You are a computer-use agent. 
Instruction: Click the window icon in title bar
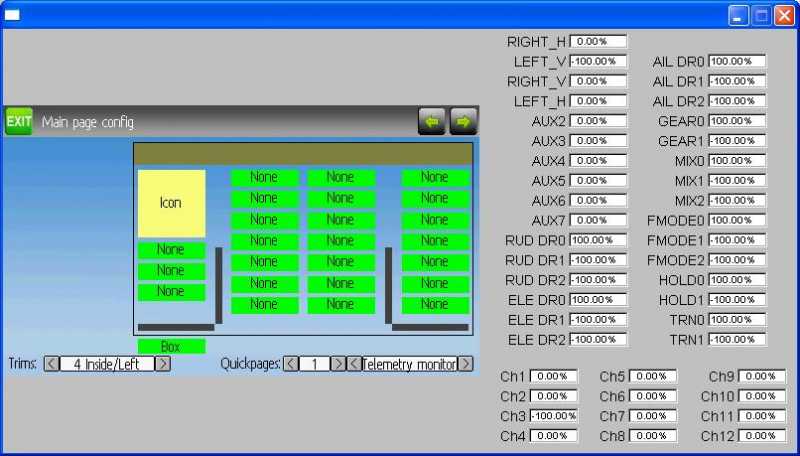[x=12, y=15]
